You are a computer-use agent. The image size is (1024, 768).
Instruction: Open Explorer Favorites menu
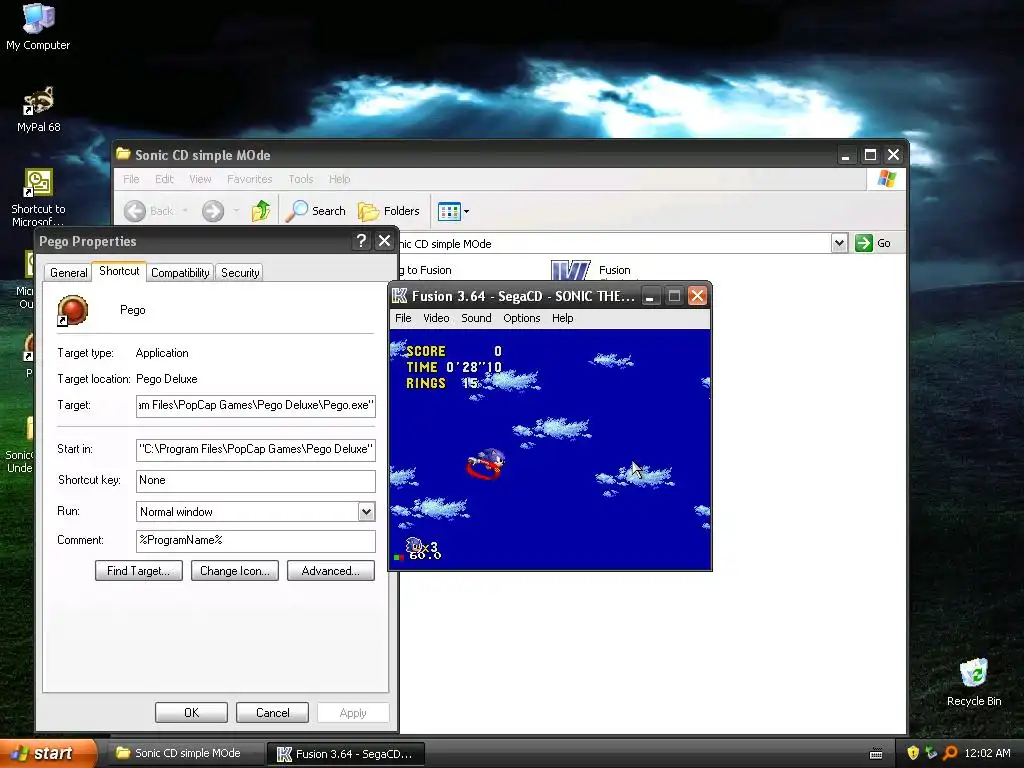point(249,179)
